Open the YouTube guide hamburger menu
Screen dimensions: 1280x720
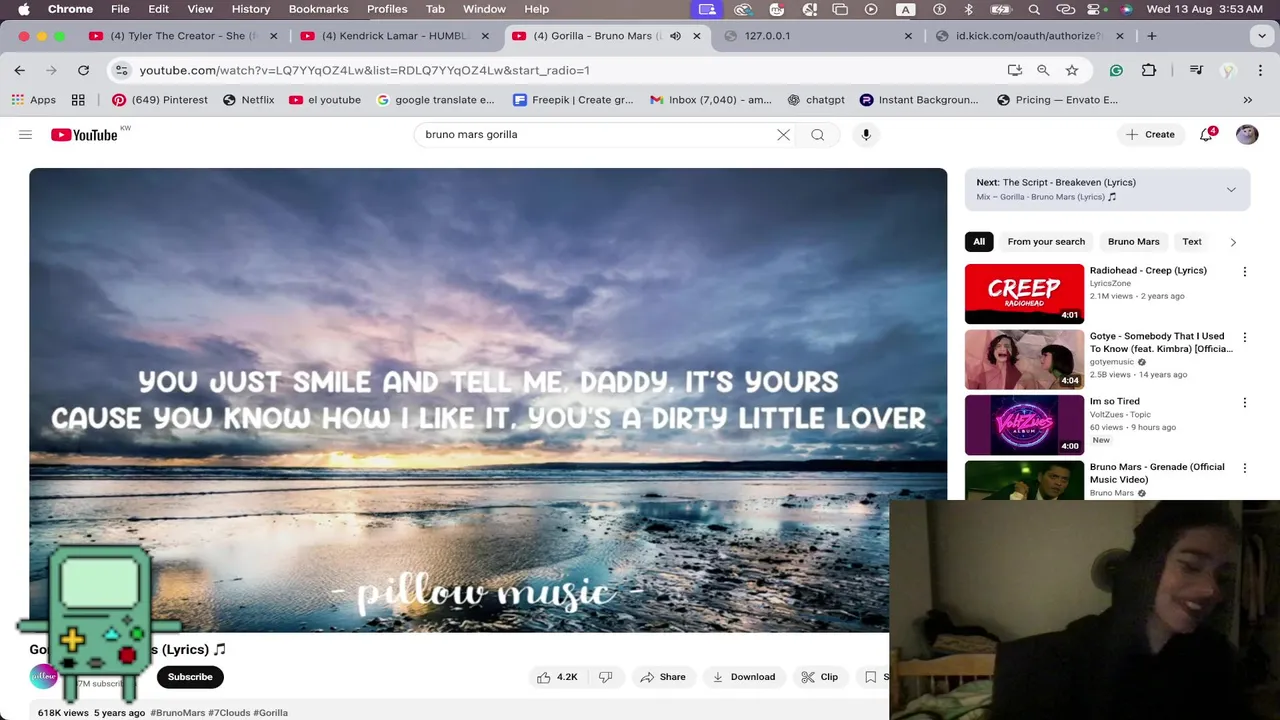point(25,134)
